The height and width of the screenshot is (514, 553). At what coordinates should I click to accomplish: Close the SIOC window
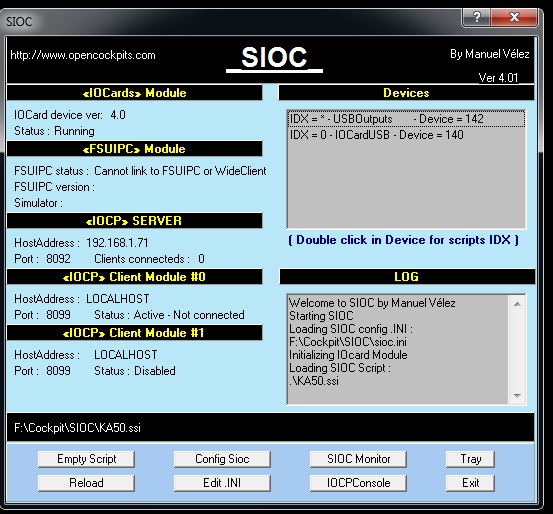coord(514,17)
